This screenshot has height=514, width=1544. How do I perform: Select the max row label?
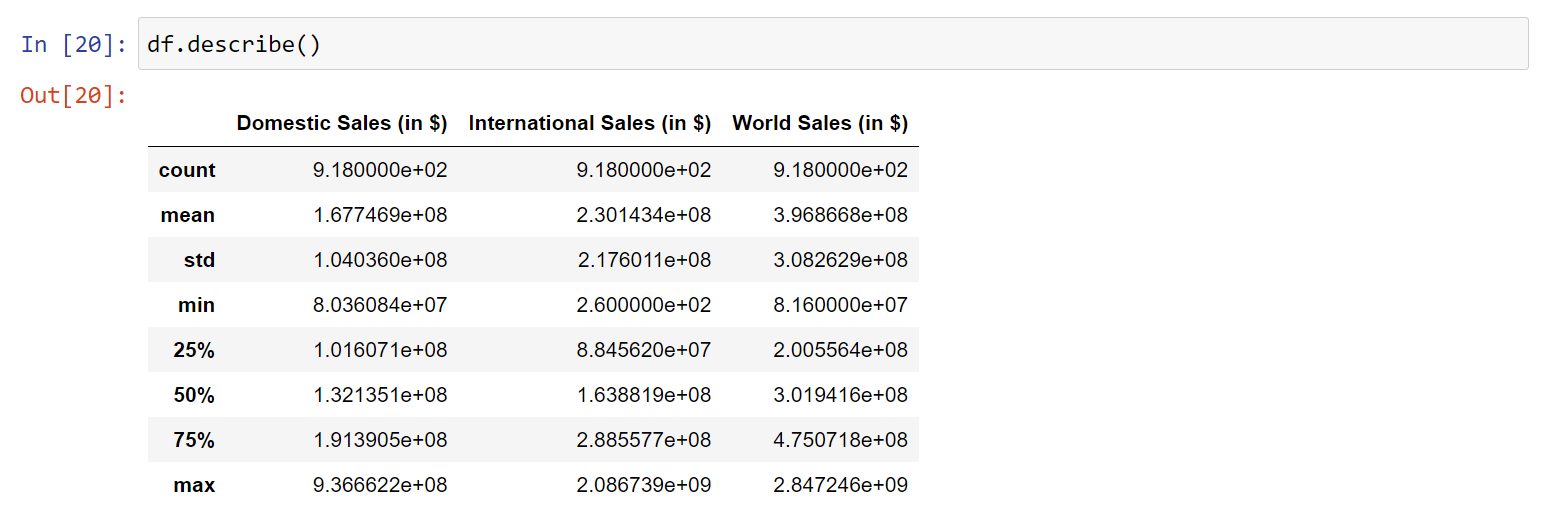(194, 485)
